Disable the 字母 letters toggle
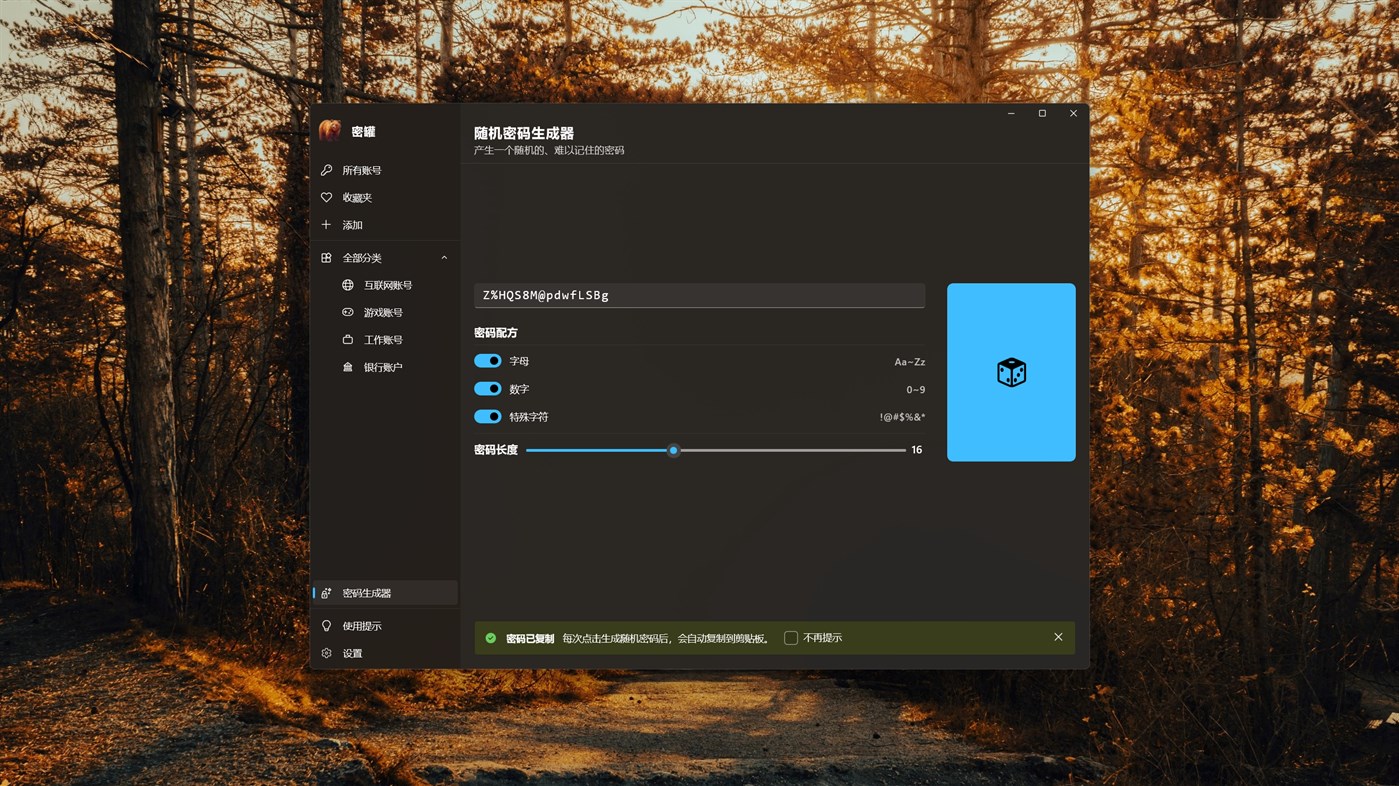Screen dimensions: 1399x786 pyautogui.click(x=487, y=360)
